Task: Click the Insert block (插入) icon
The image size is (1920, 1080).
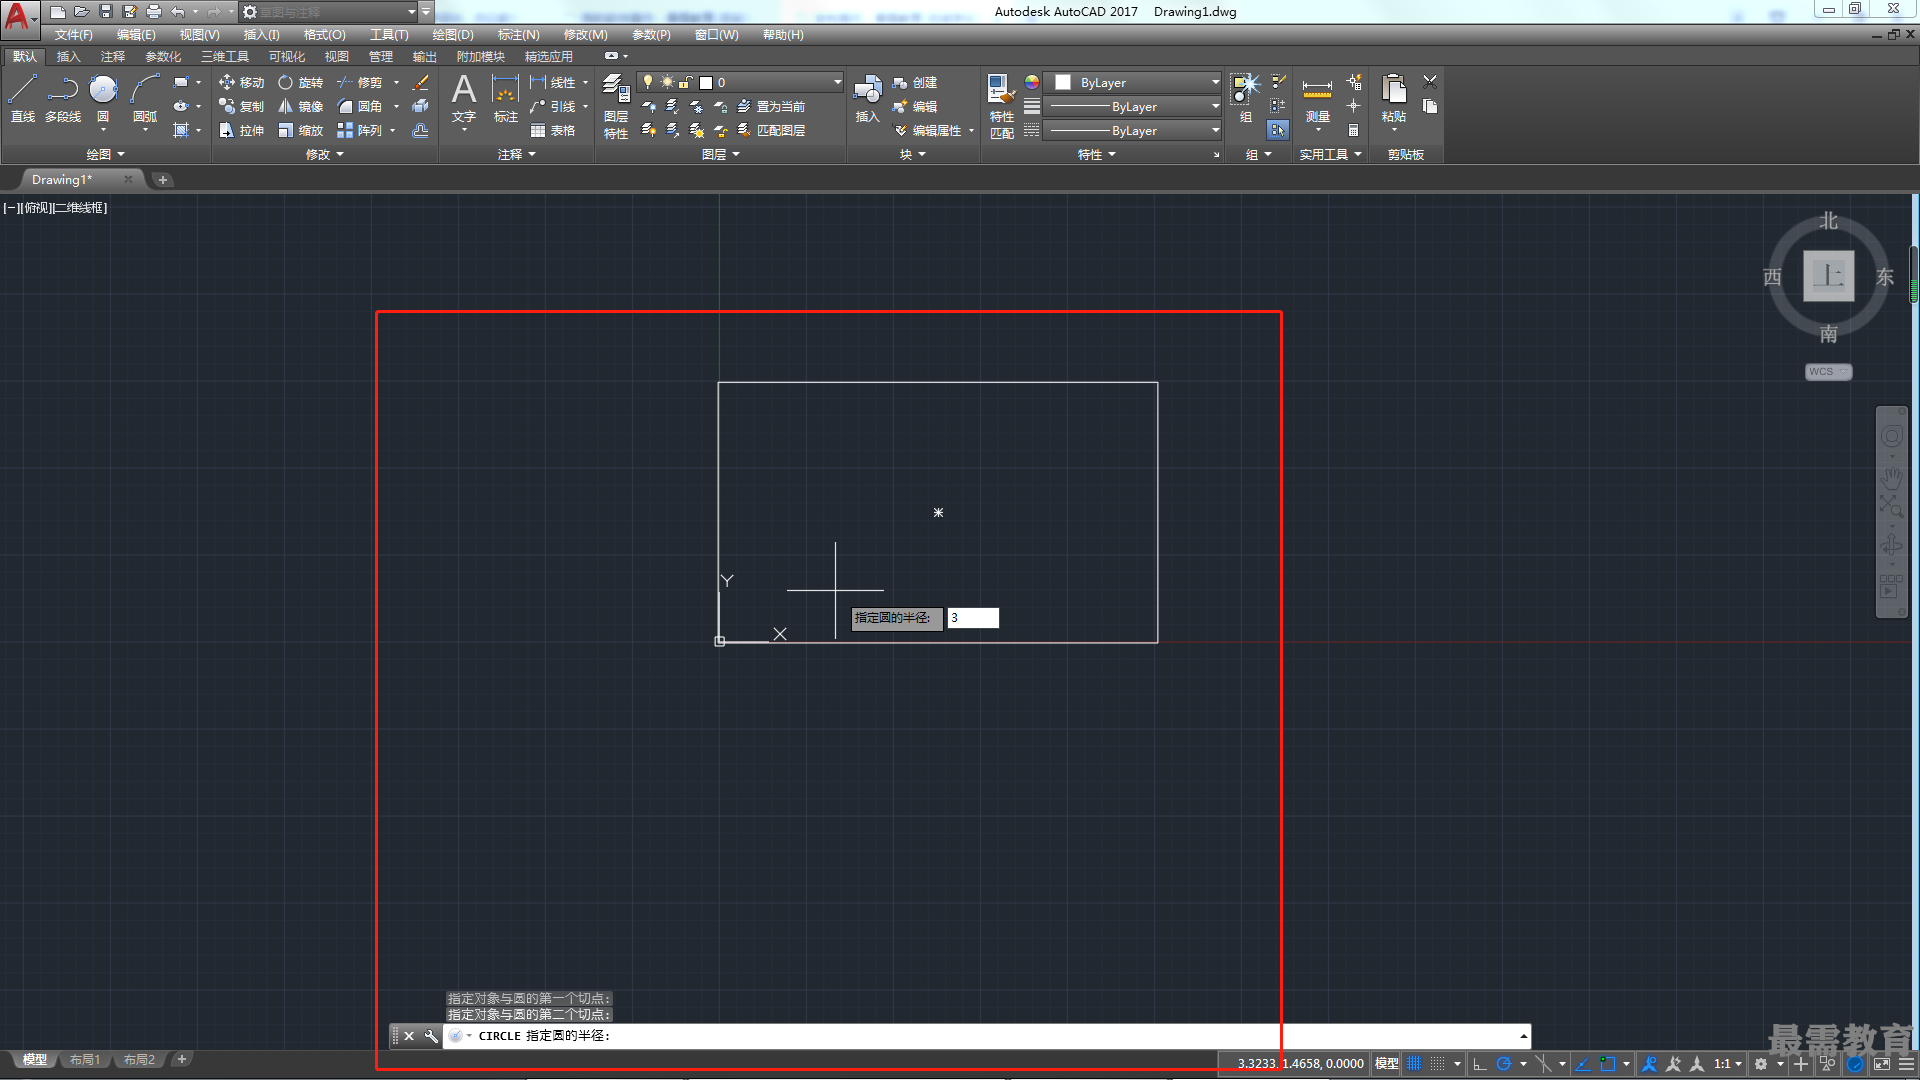Action: (x=867, y=98)
